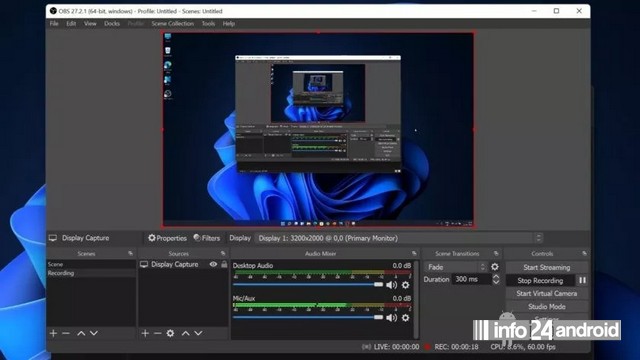Click the Duration 300 ms field

(x=471, y=279)
